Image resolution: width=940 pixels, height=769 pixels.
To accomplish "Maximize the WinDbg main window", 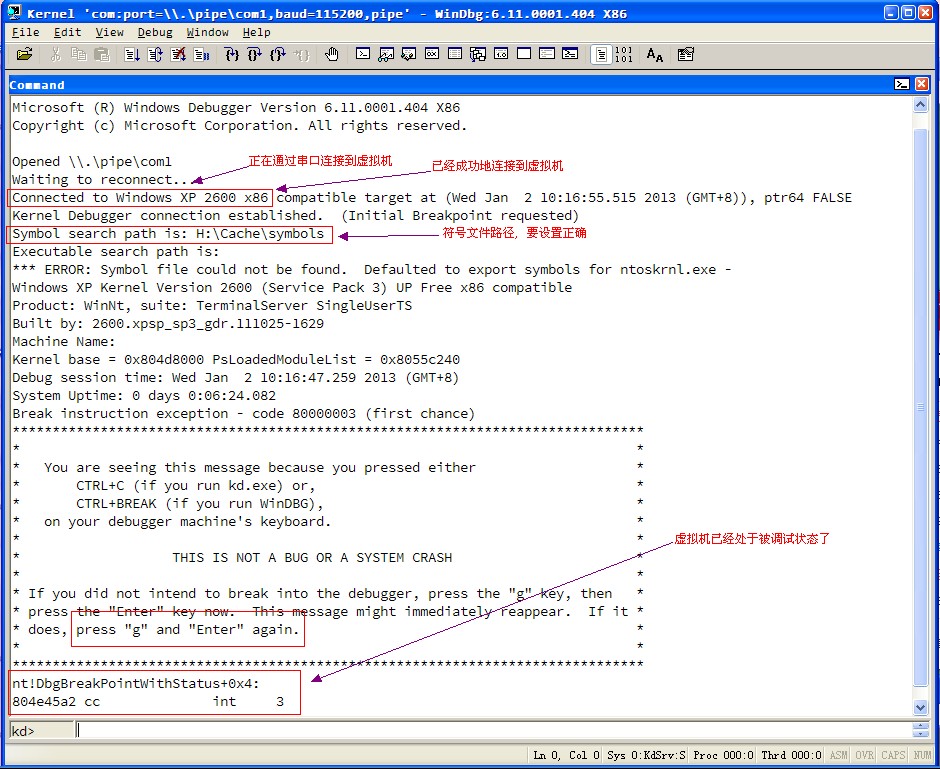I will pos(908,12).
